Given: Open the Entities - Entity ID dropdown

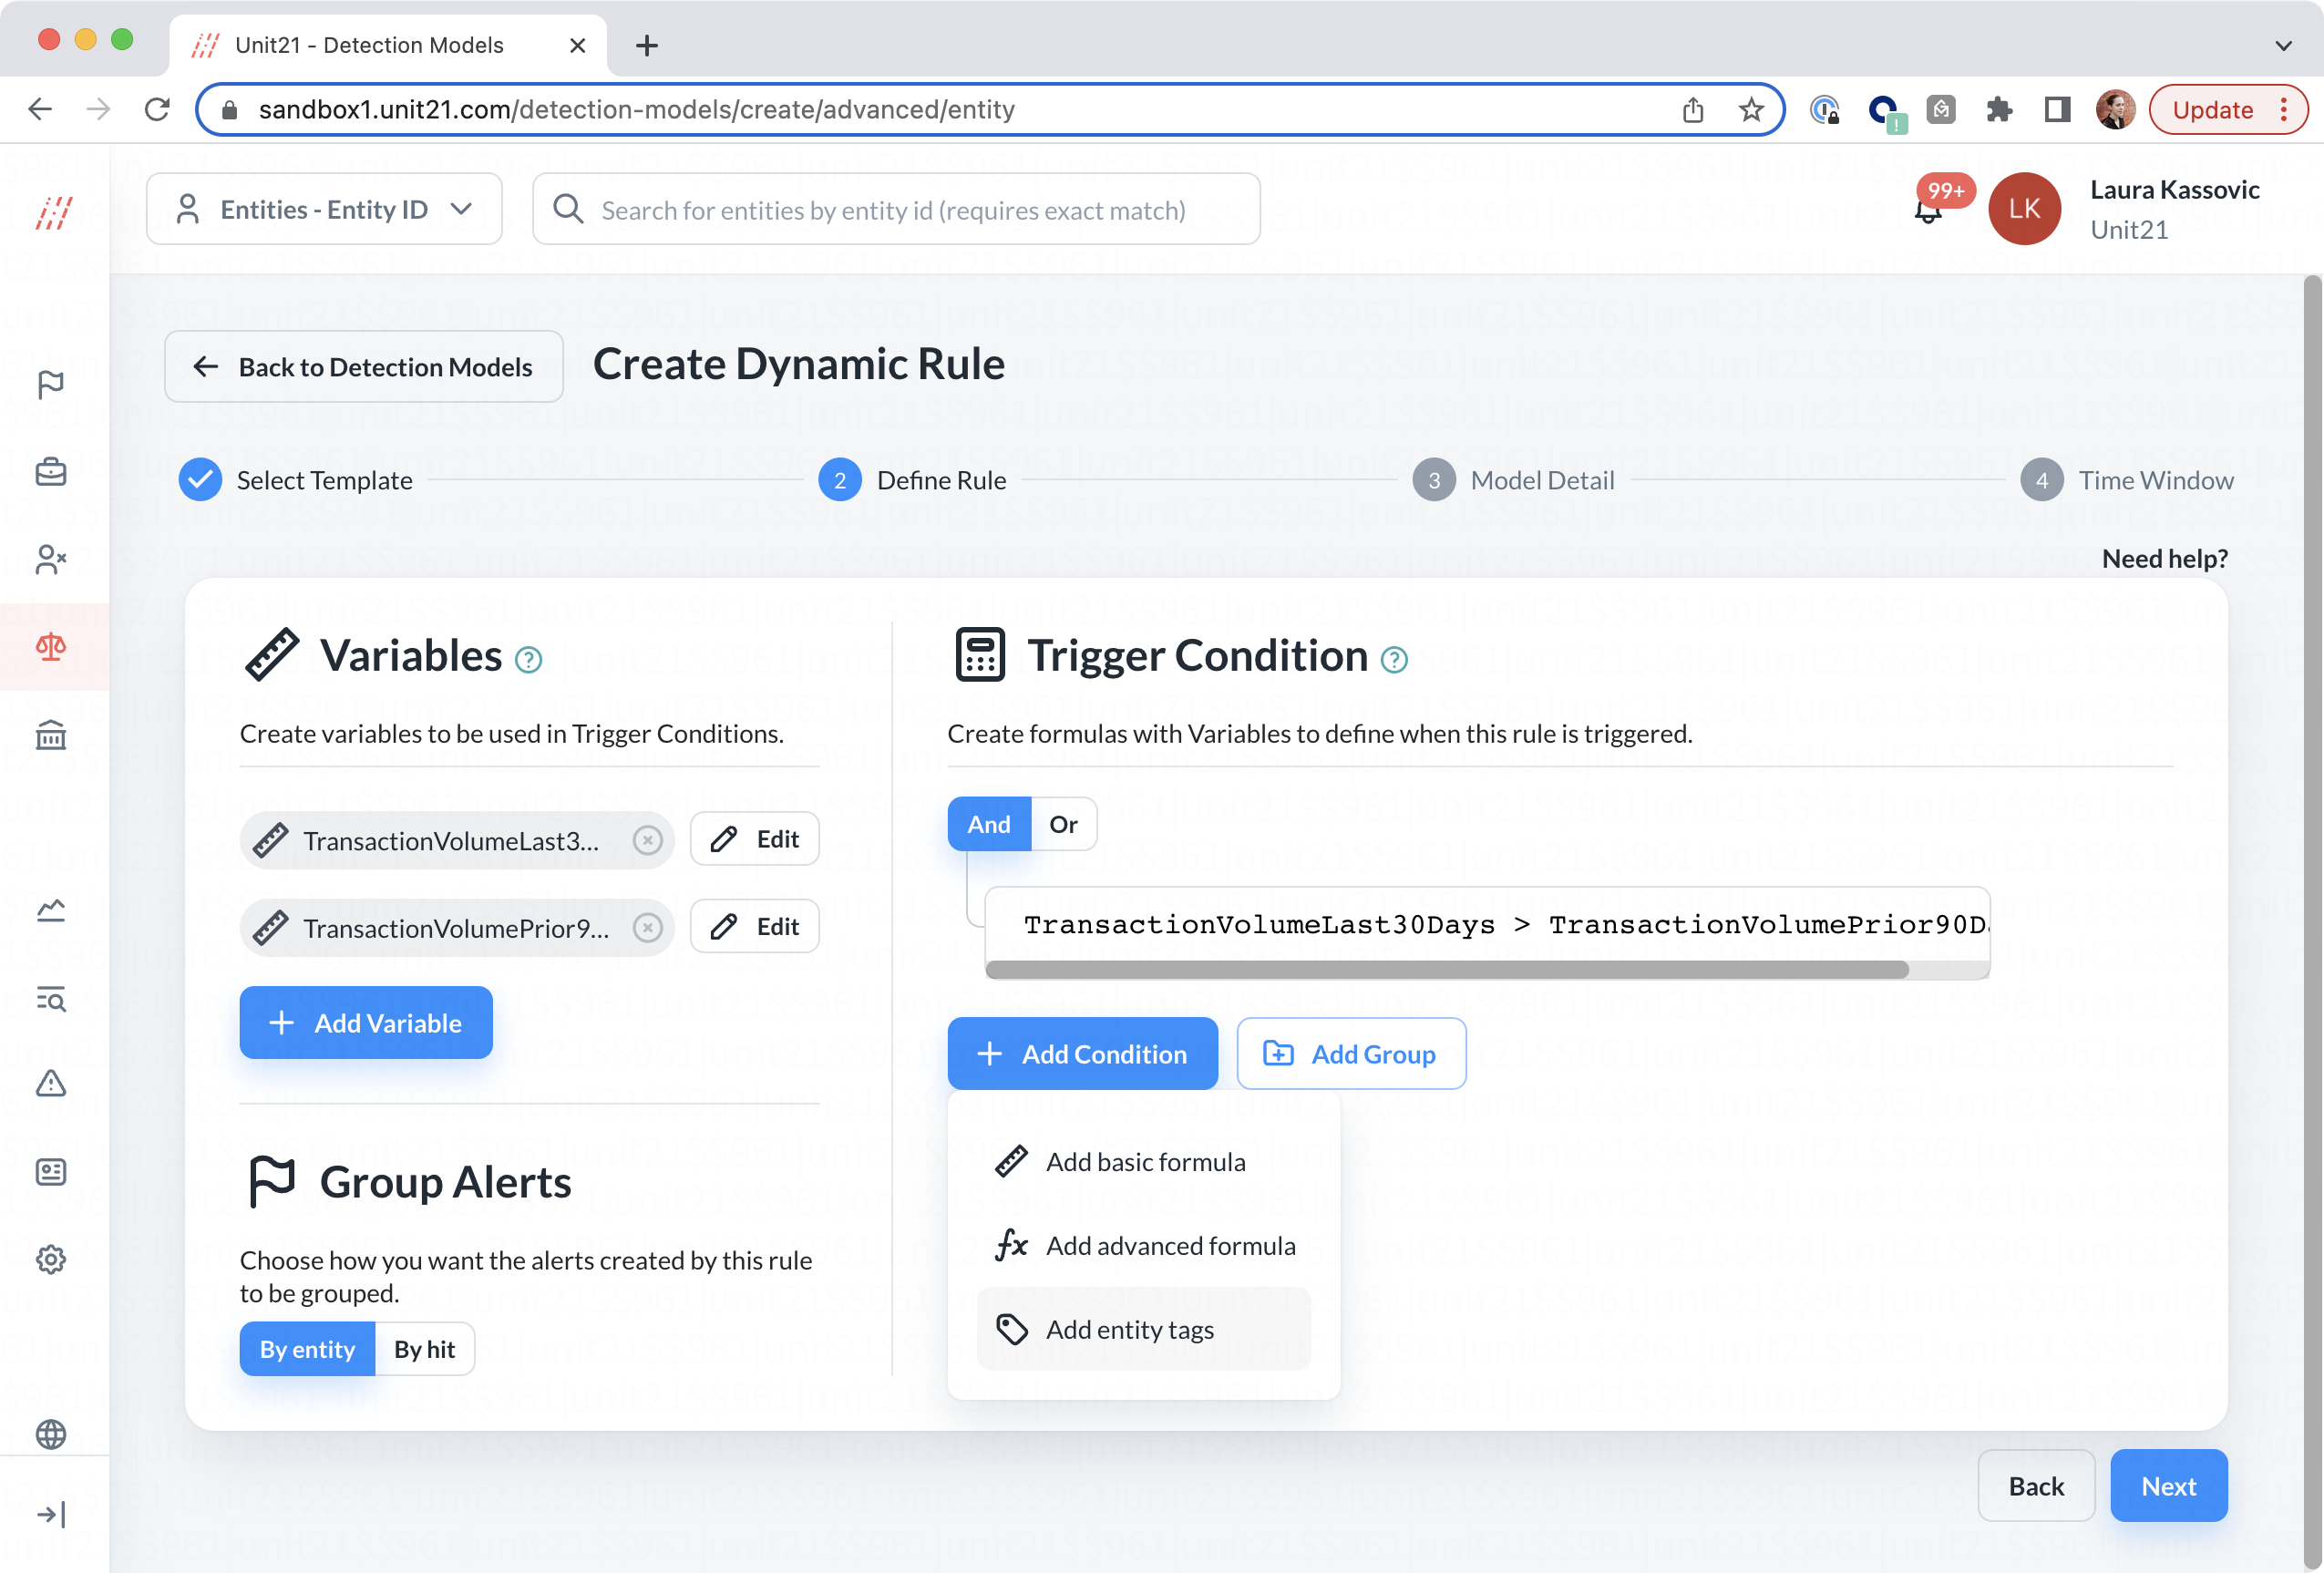Looking at the screenshot, I should [324, 209].
